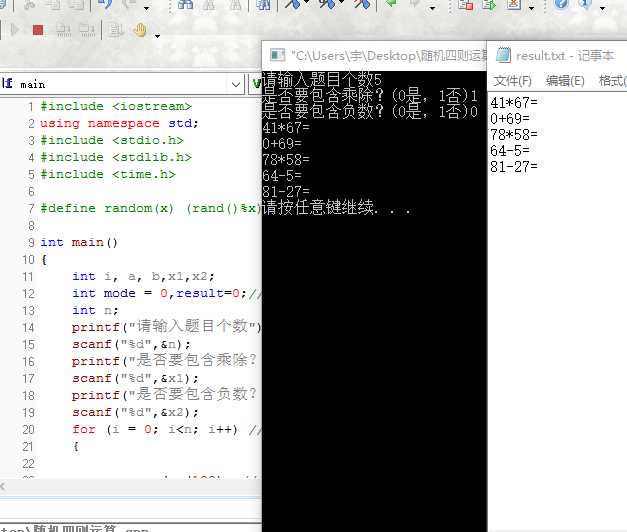This screenshot has width=627, height=532.
Task: Click the main function combo field
Action: coord(122,84)
